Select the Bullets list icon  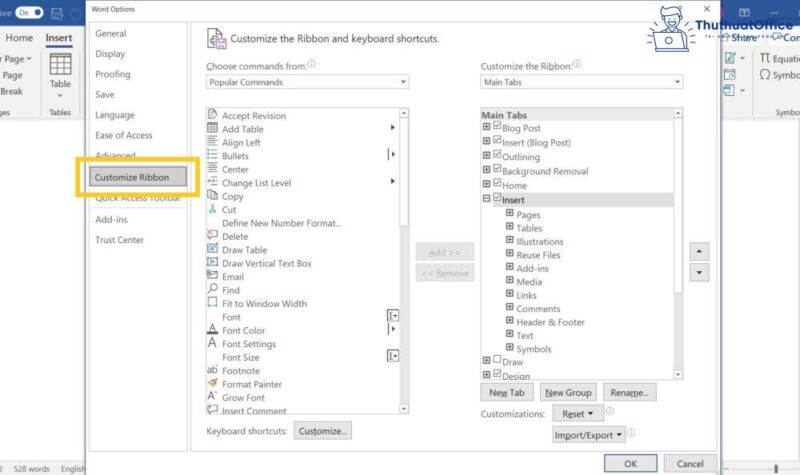tap(212, 156)
